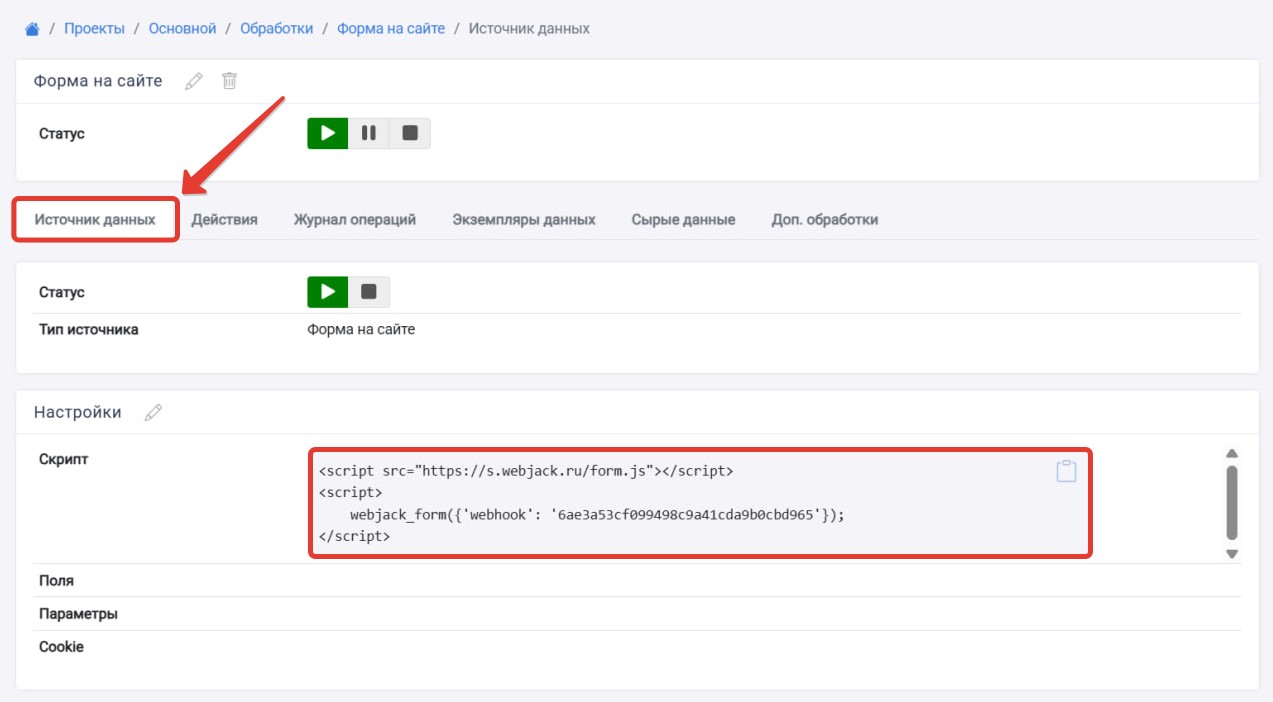The width and height of the screenshot is (1273, 702).
Task: Click the webjack_form webhook code line
Action: coord(597,514)
